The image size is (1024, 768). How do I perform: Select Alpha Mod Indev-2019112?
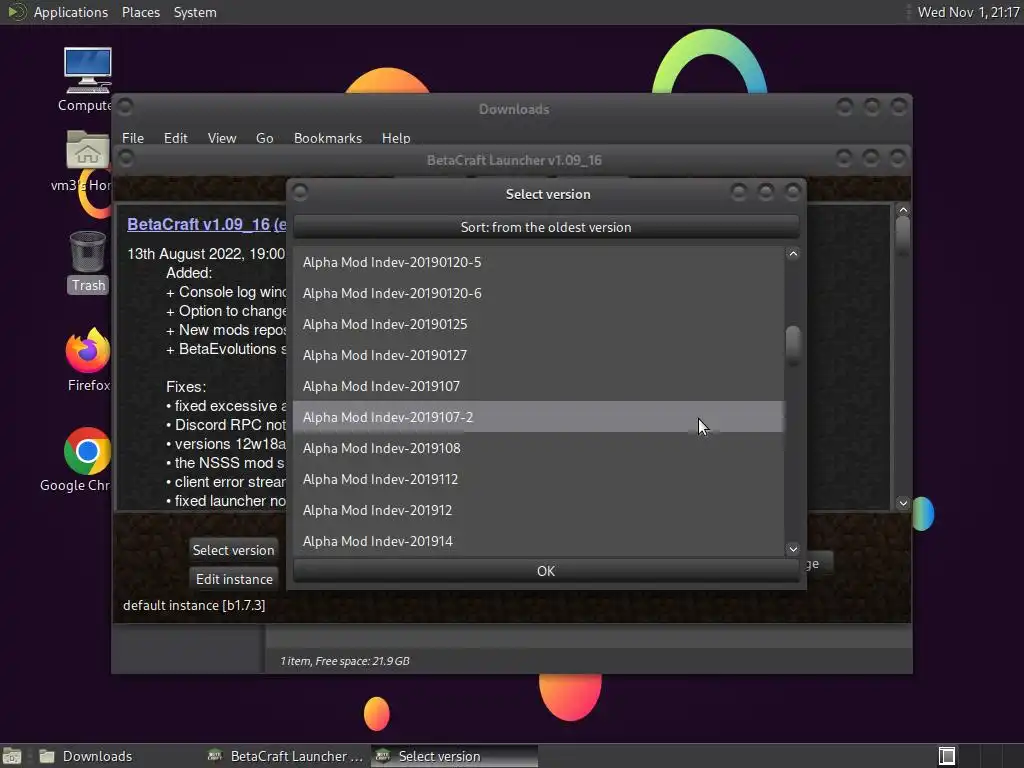click(x=538, y=479)
